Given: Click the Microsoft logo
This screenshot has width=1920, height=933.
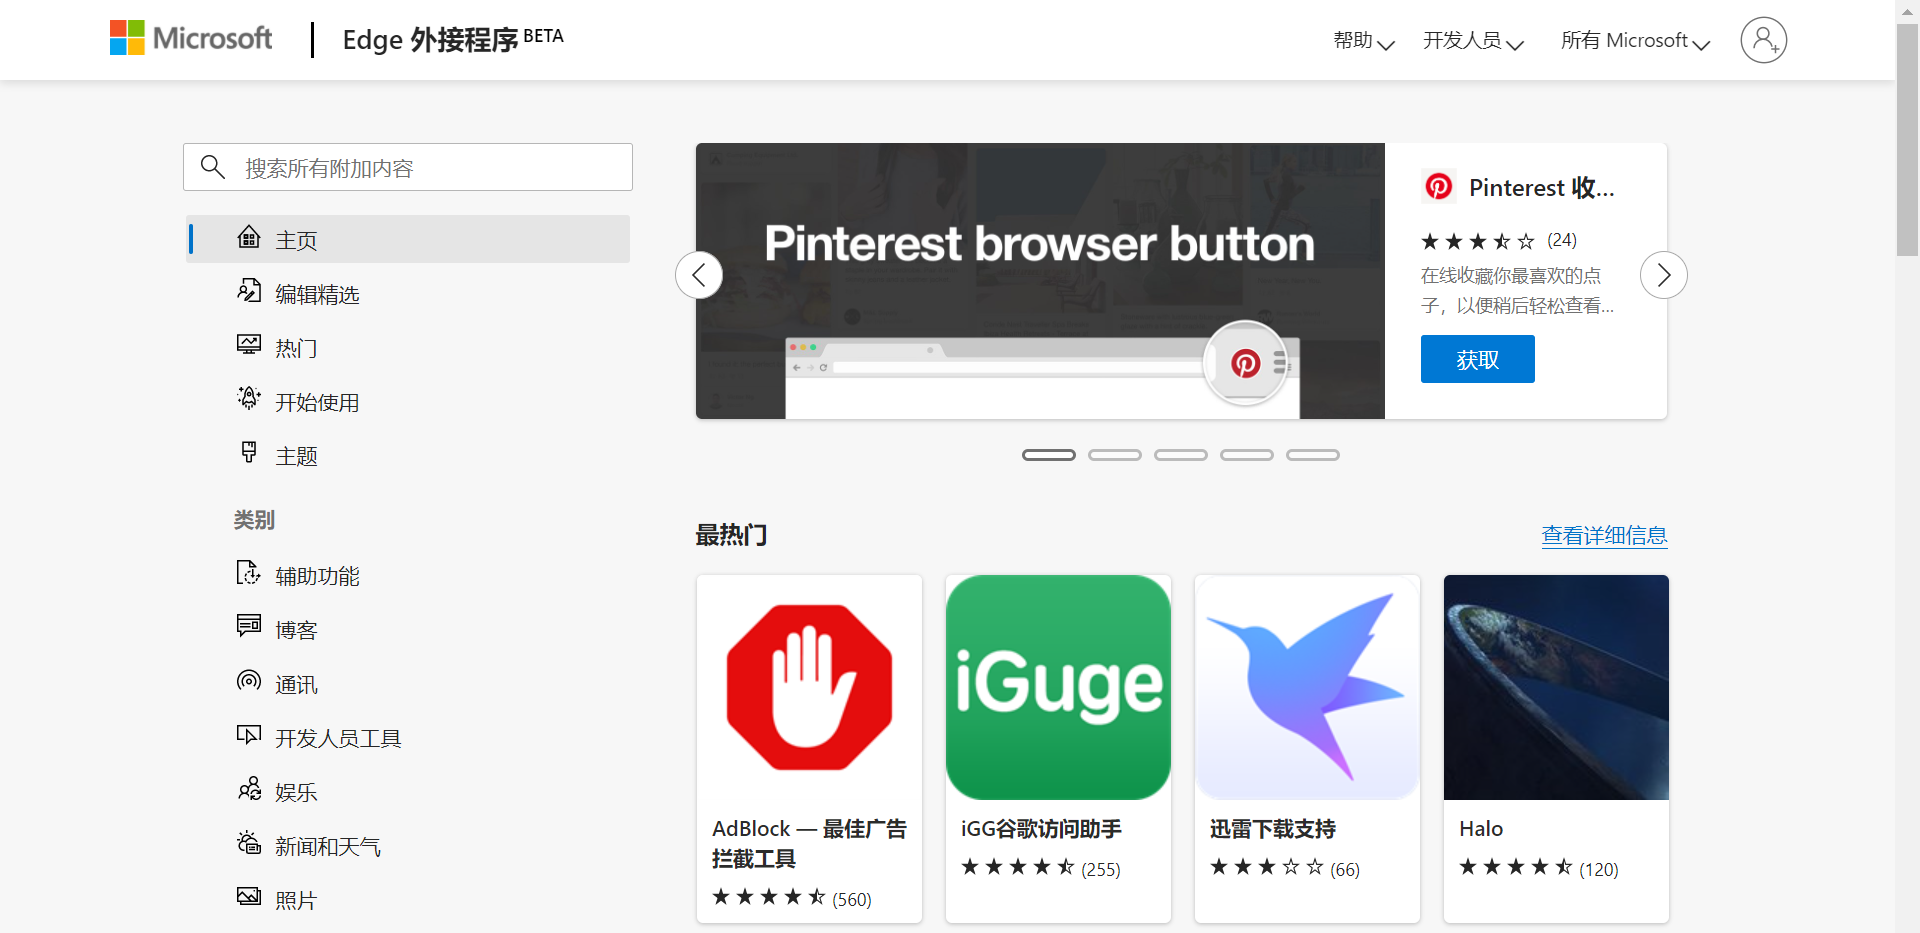Looking at the screenshot, I should coord(191,39).
